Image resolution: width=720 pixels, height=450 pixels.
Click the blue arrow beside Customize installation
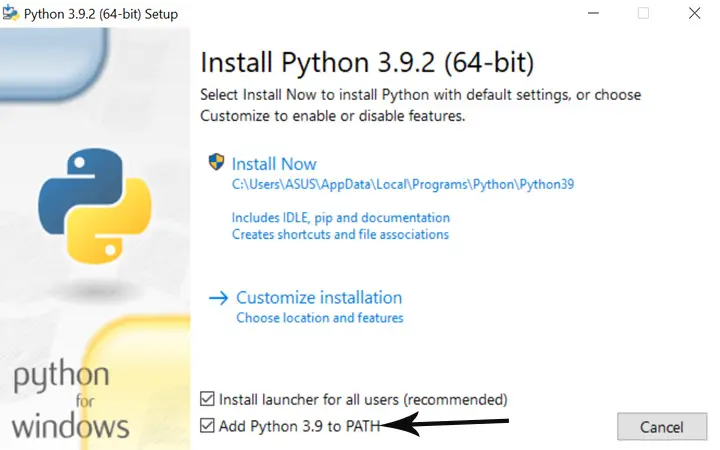point(218,298)
